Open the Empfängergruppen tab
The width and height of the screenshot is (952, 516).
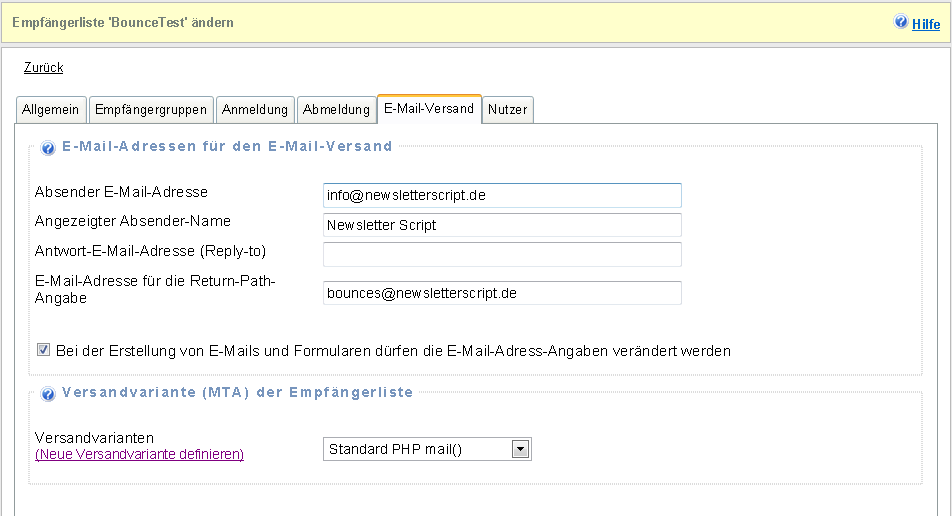(150, 110)
